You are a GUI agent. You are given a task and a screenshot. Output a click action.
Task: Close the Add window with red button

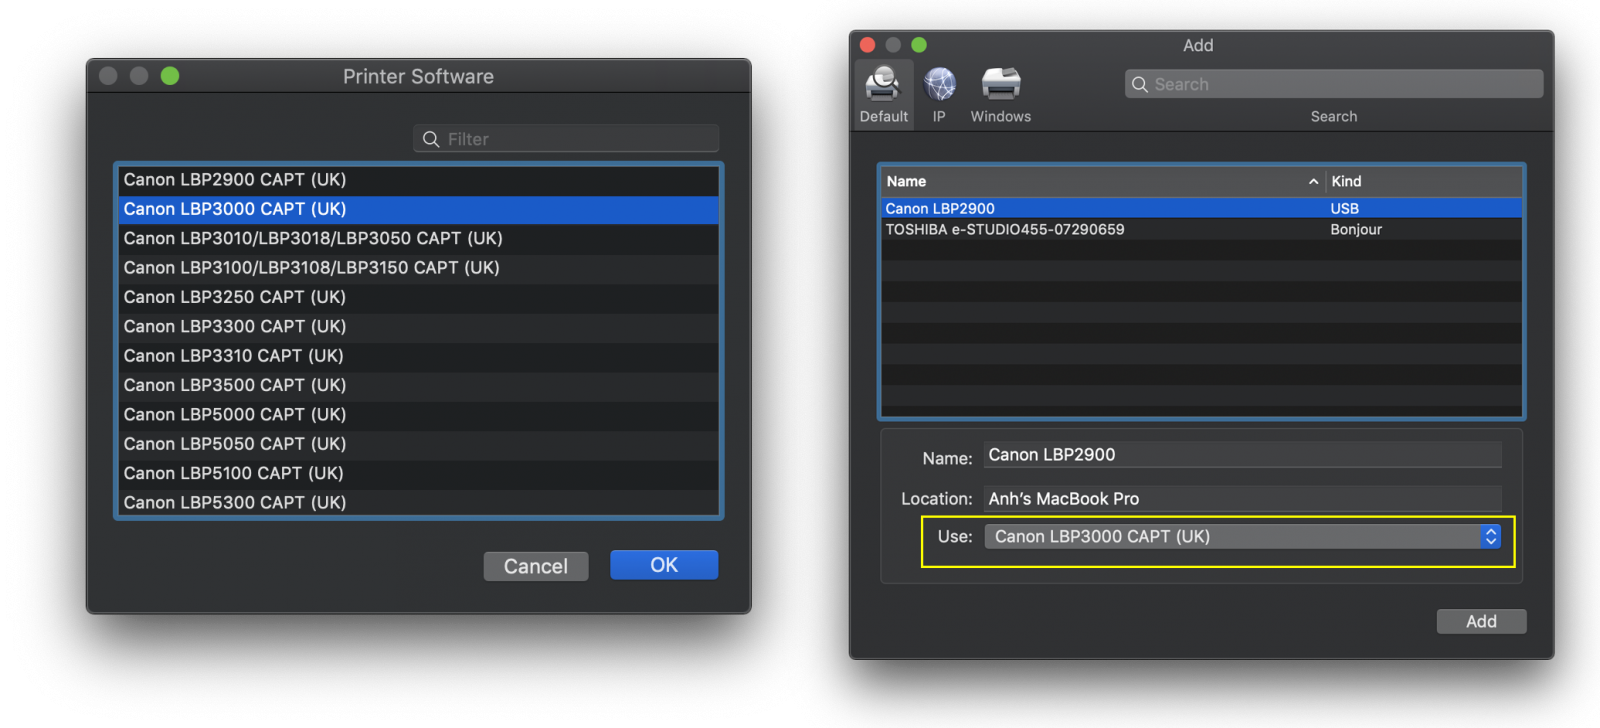point(867,45)
